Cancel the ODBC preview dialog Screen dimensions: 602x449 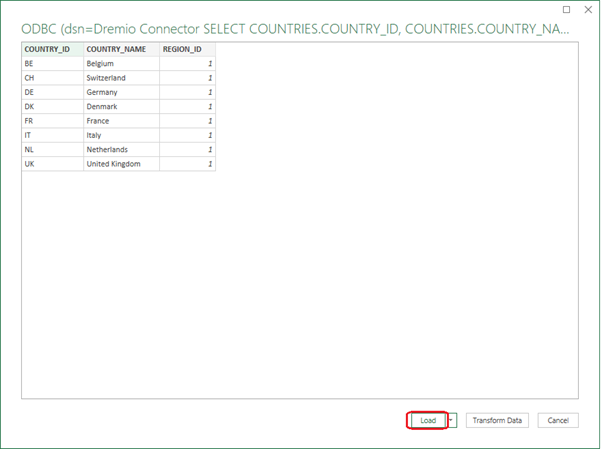coord(558,421)
